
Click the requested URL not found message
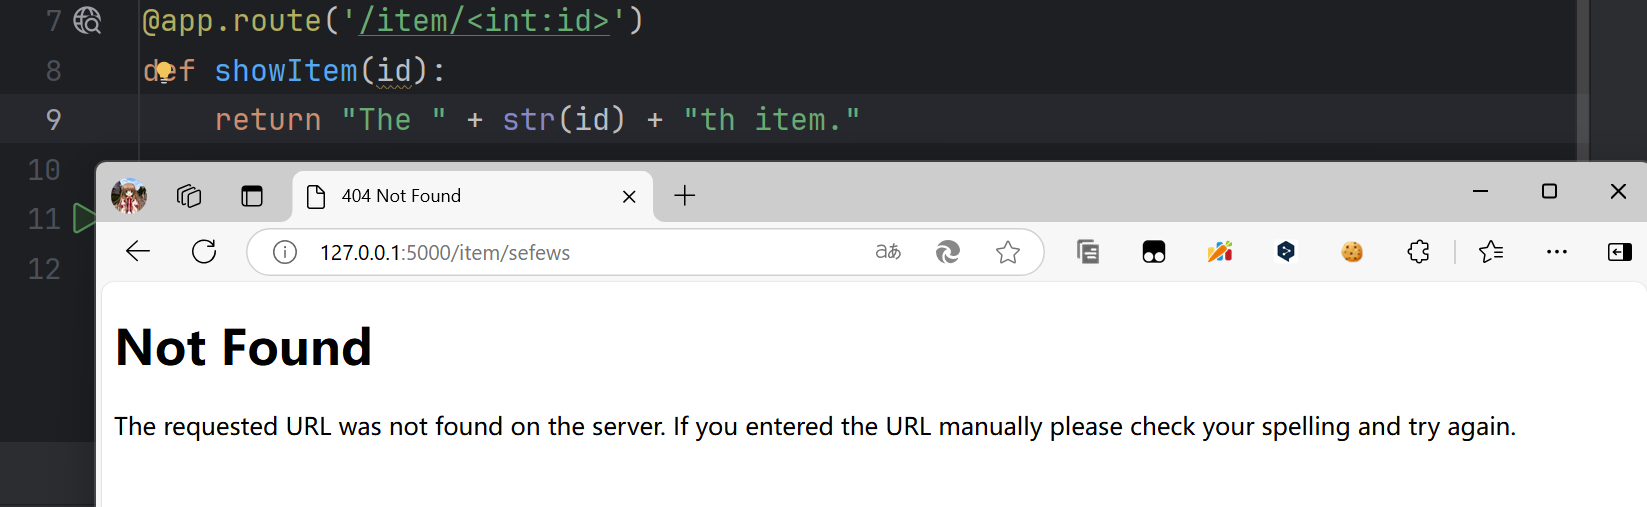click(x=815, y=427)
